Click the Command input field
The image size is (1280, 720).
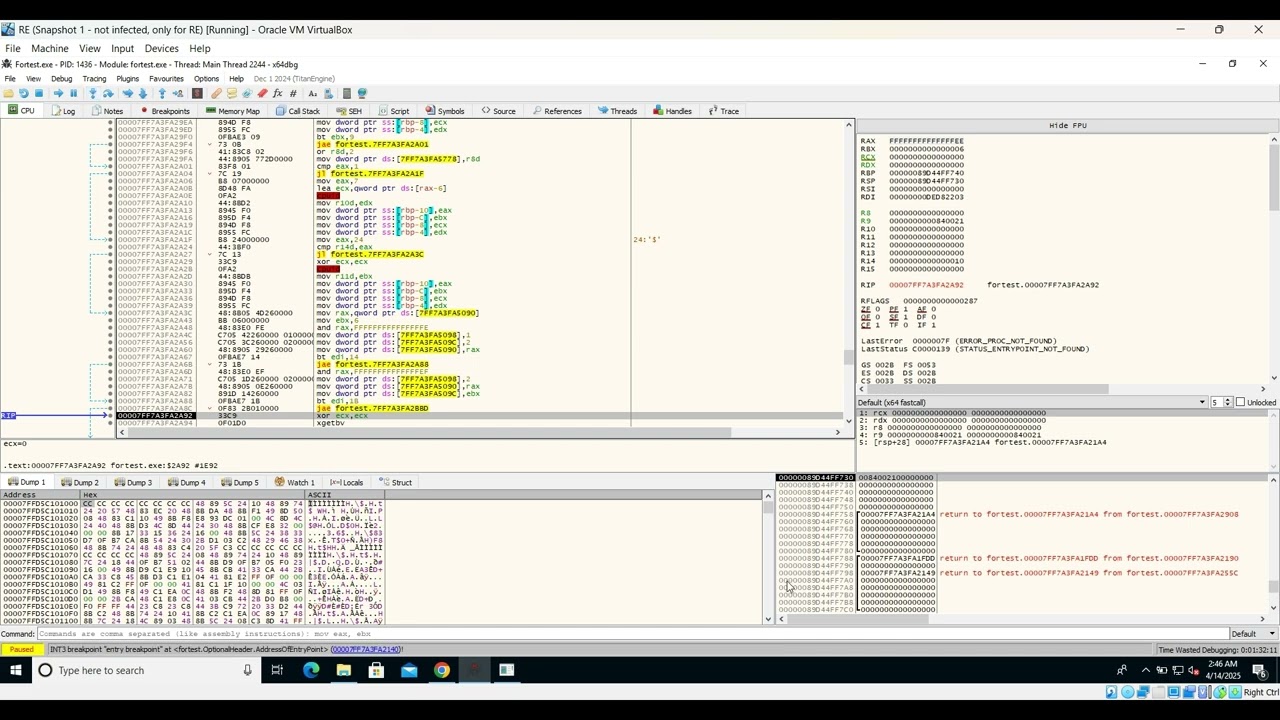click(633, 634)
